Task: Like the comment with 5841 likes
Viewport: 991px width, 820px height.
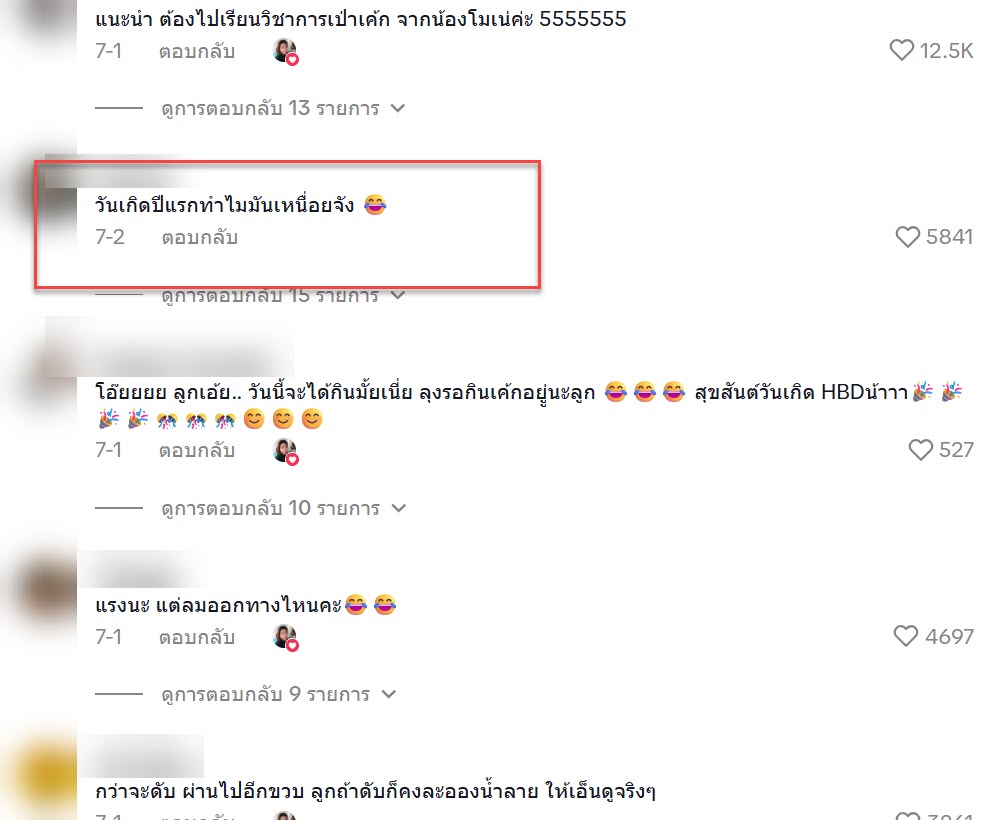Action: tap(908, 236)
